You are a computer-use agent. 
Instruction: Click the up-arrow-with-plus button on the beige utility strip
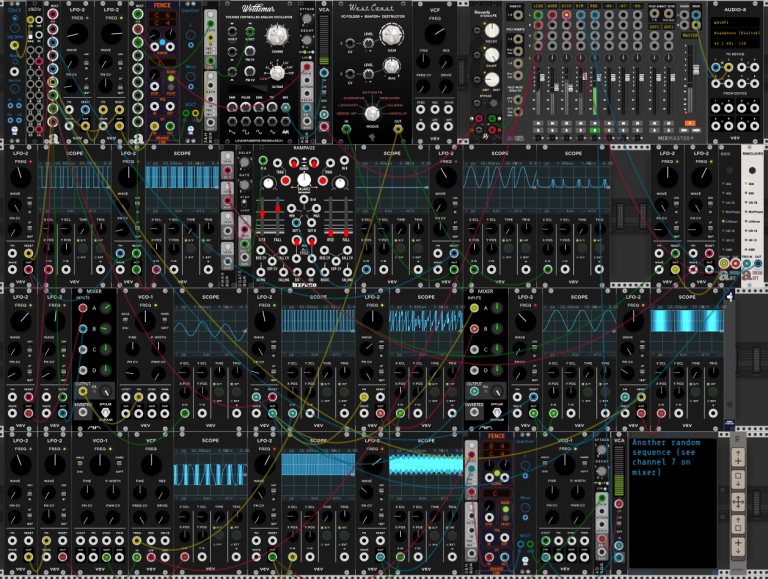(x=738, y=458)
